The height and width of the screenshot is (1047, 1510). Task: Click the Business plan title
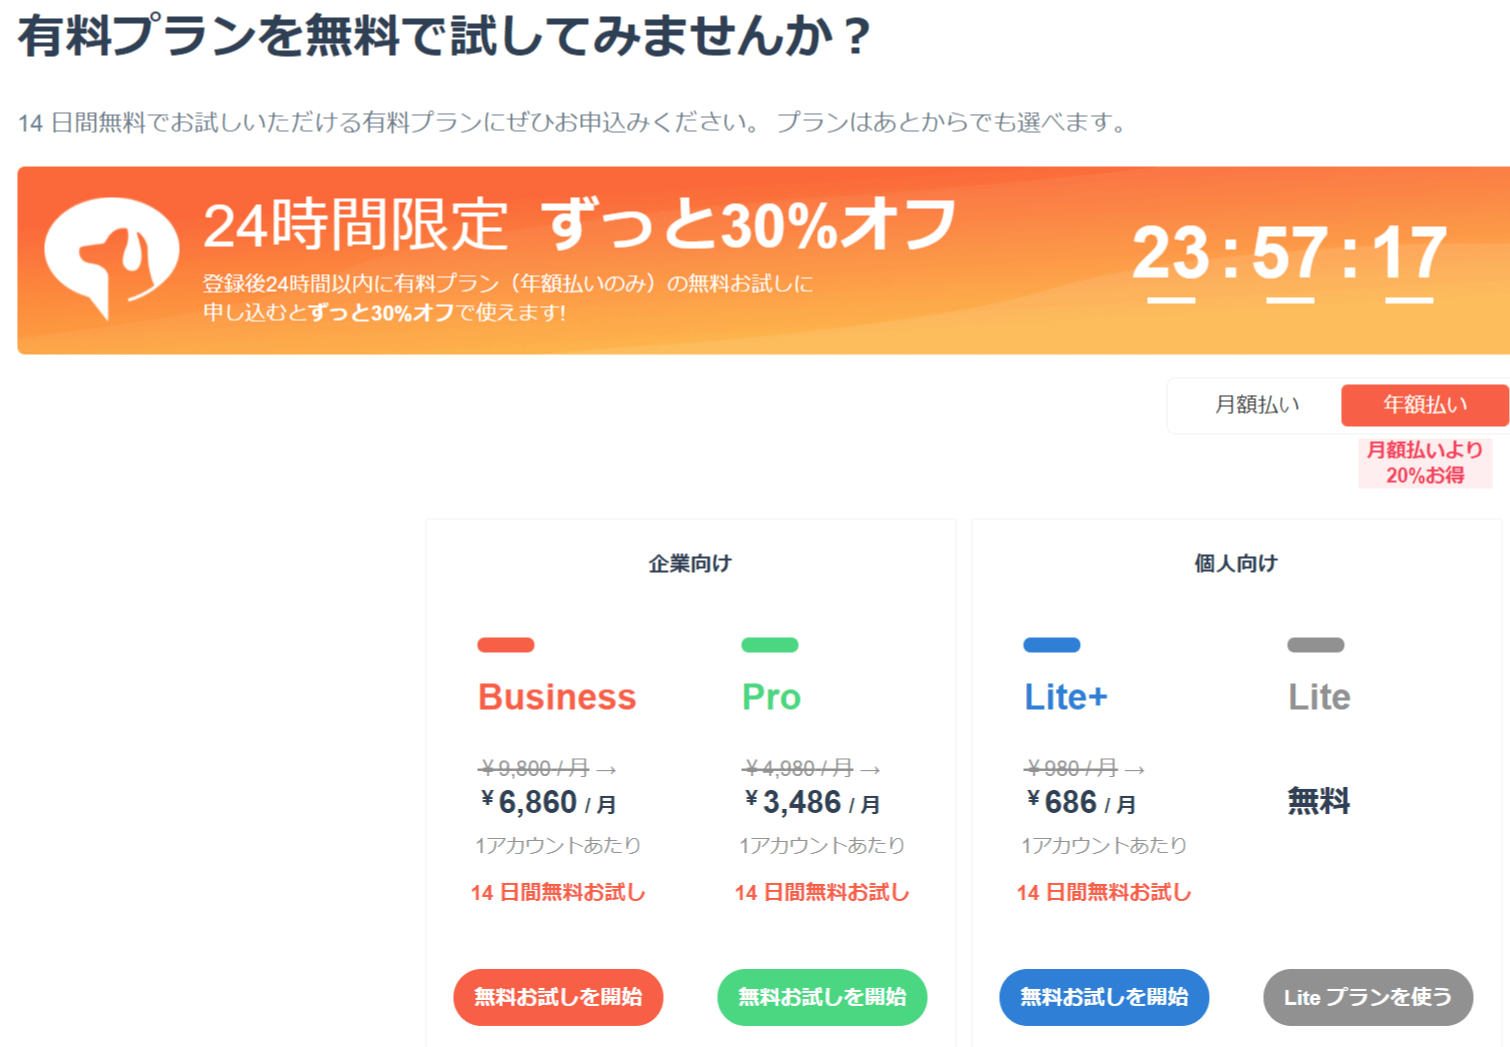pos(557,697)
